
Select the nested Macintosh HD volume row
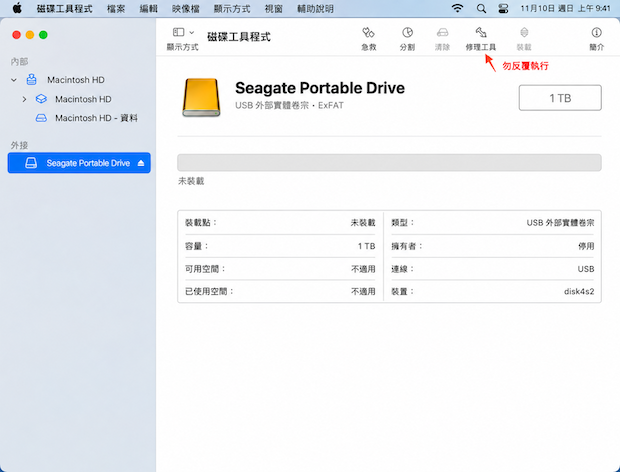79,99
